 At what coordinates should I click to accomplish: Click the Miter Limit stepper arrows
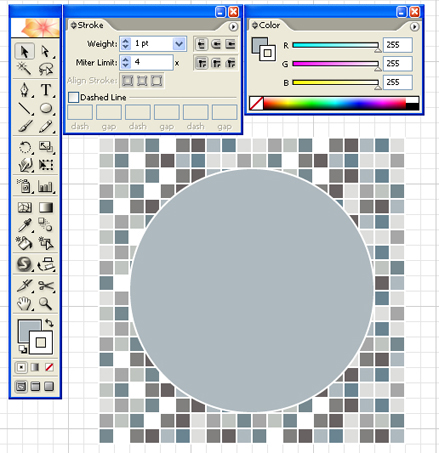pyautogui.click(x=125, y=62)
